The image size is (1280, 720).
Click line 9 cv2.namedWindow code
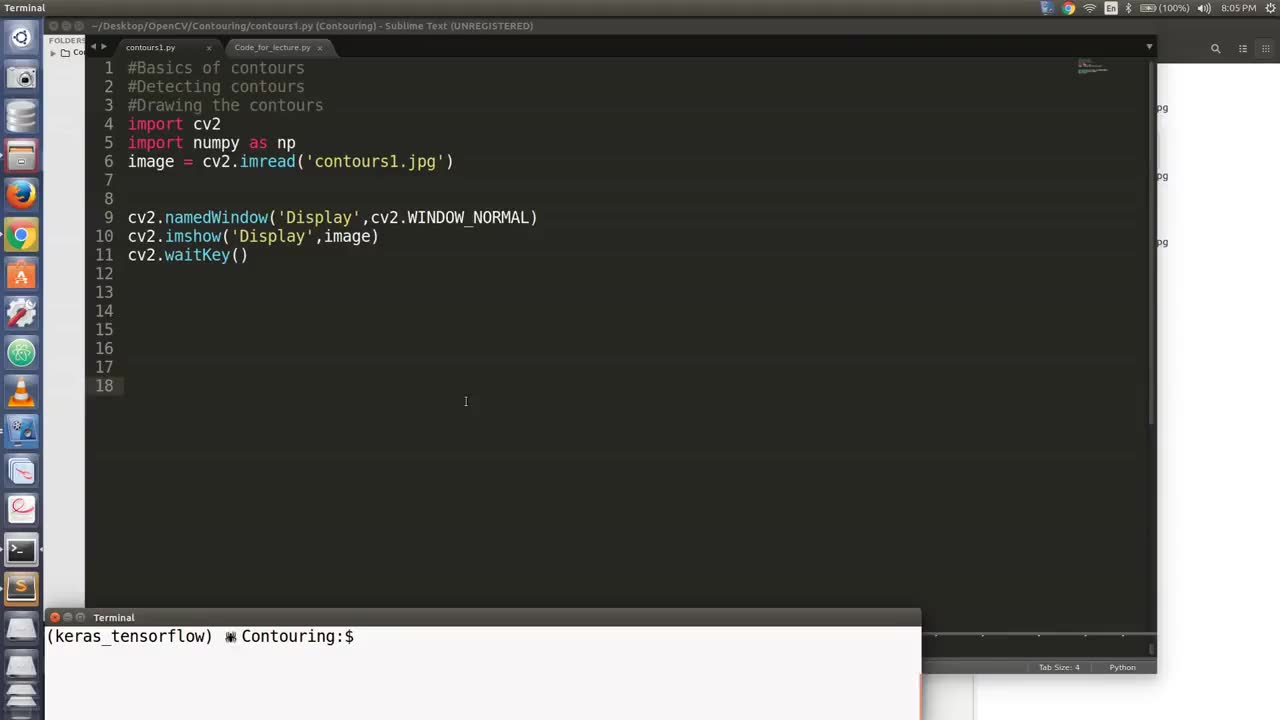(332, 217)
